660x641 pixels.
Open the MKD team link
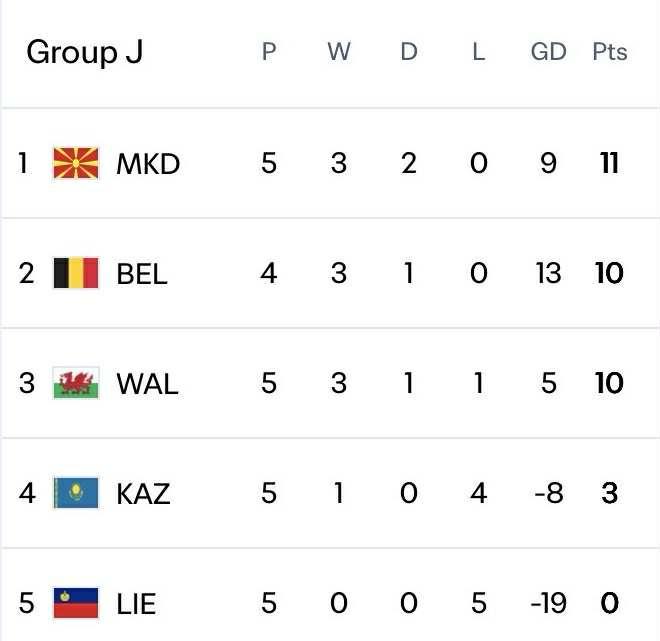click(148, 163)
